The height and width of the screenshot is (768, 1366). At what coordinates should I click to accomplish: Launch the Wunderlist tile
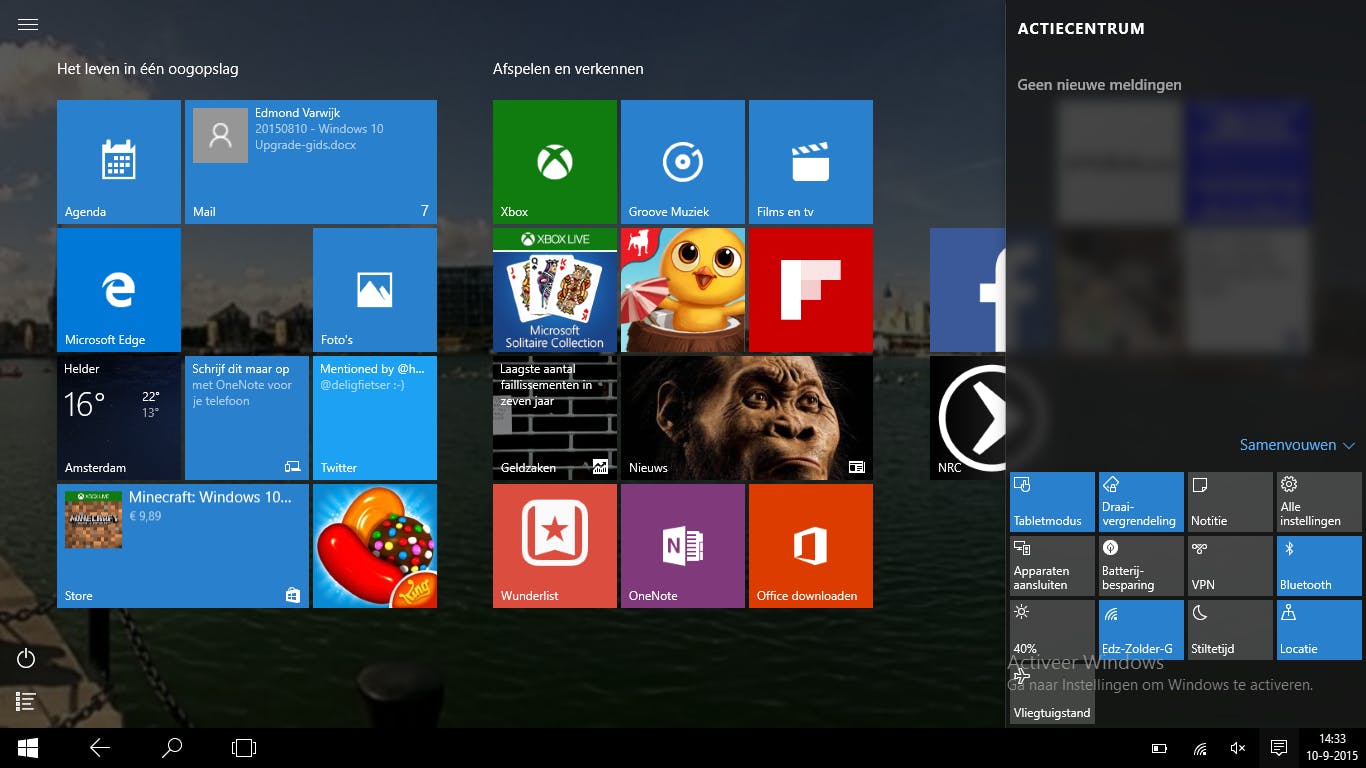point(555,546)
